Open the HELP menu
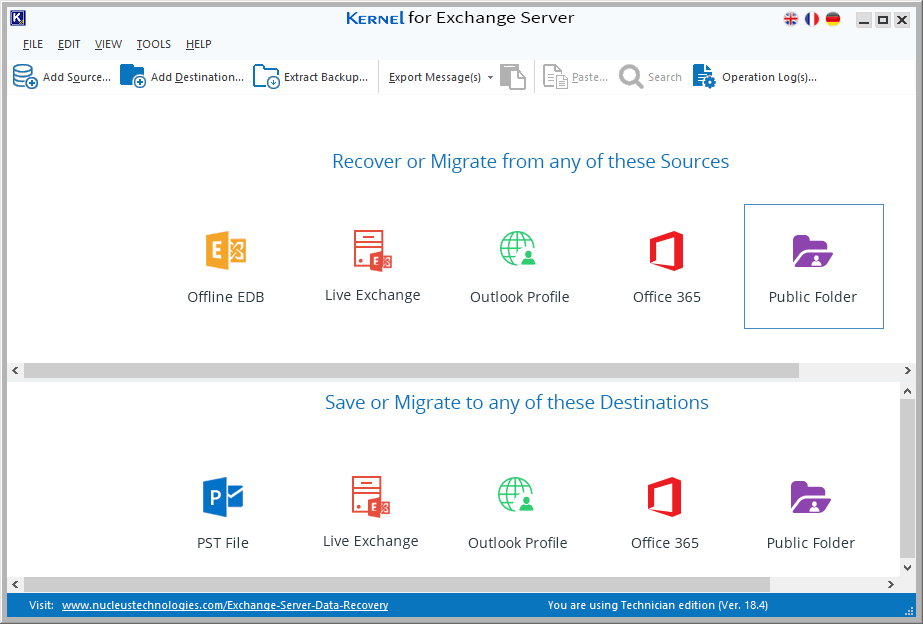Viewport: 923px width, 624px height. (x=199, y=44)
